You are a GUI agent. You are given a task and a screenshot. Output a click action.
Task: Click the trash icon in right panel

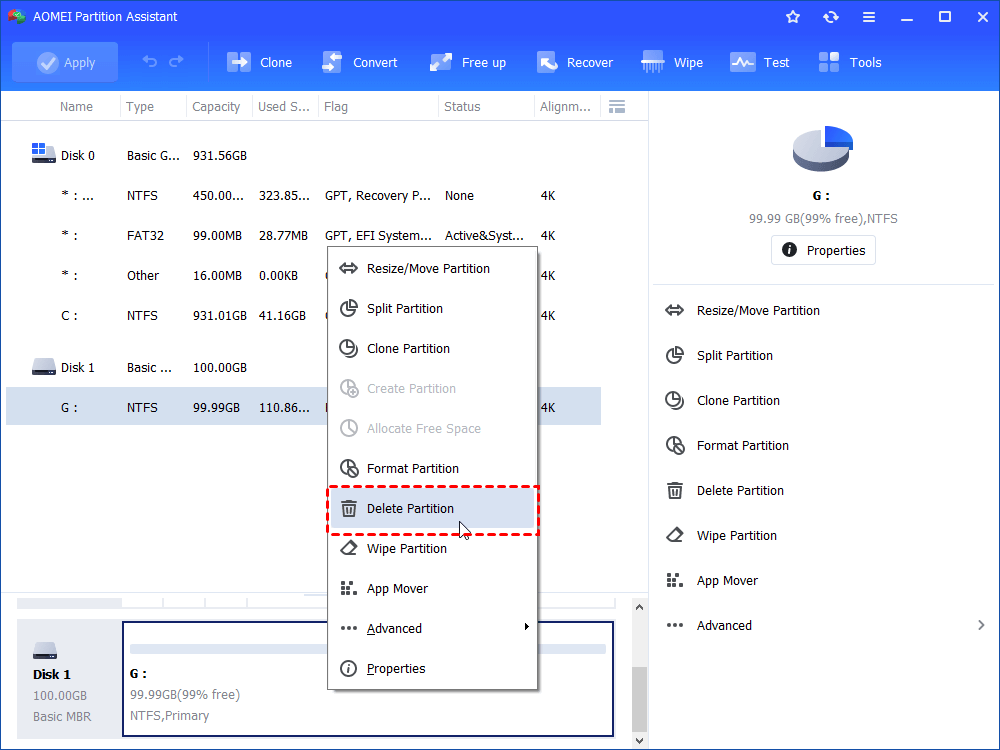[x=674, y=490]
